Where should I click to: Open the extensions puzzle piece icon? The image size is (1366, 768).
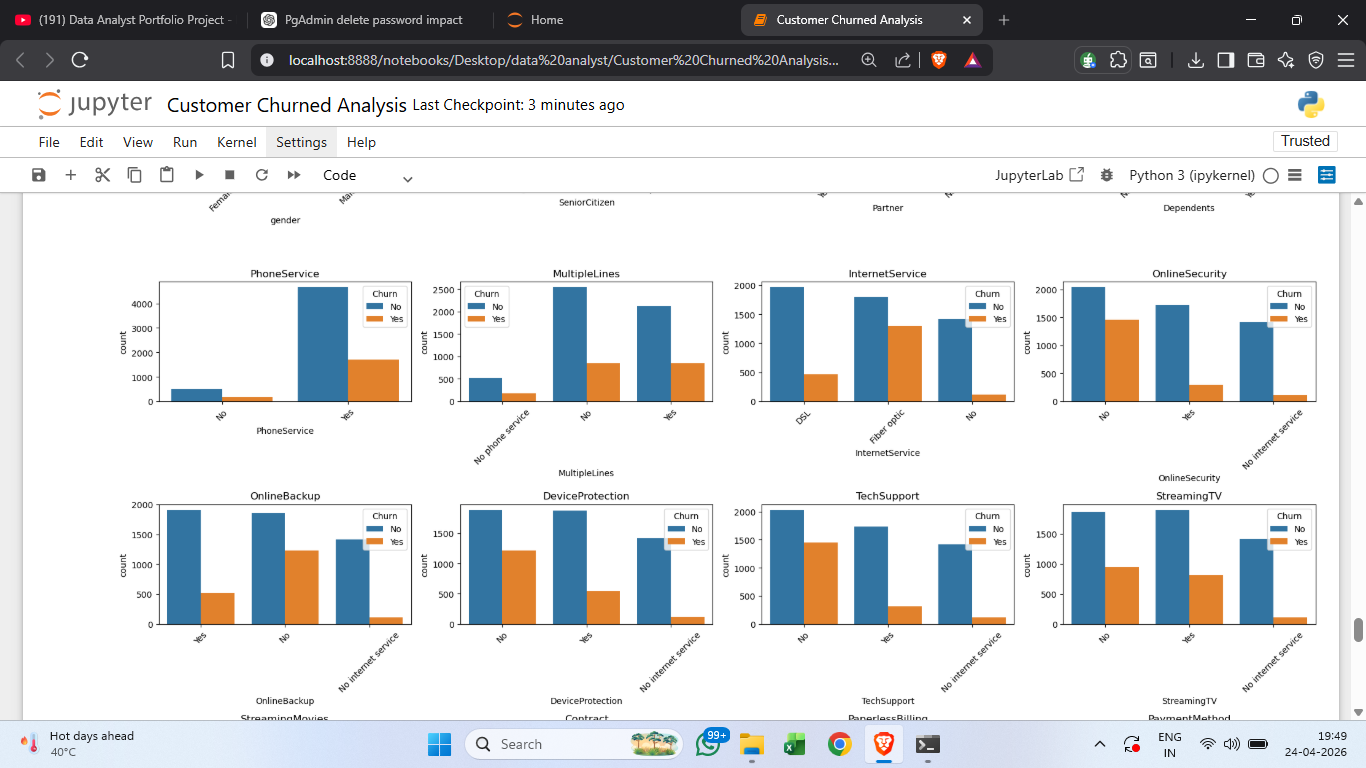(1118, 60)
